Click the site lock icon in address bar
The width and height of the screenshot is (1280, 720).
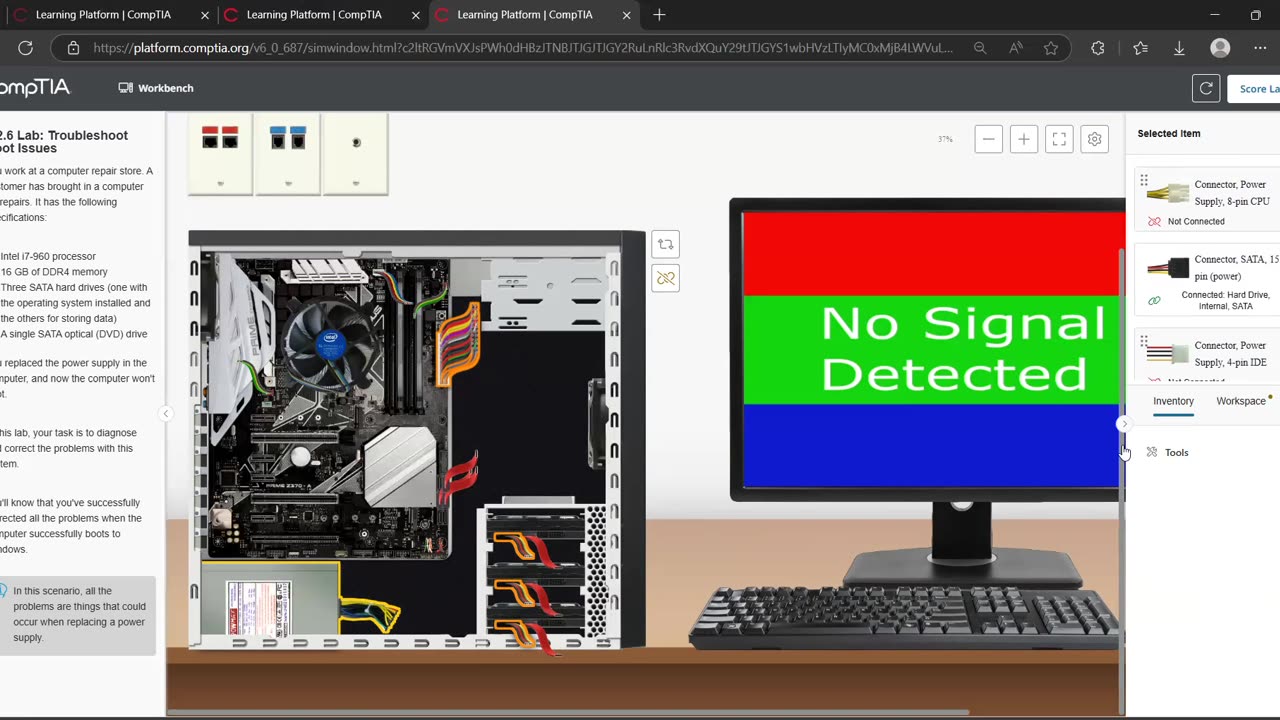73,48
